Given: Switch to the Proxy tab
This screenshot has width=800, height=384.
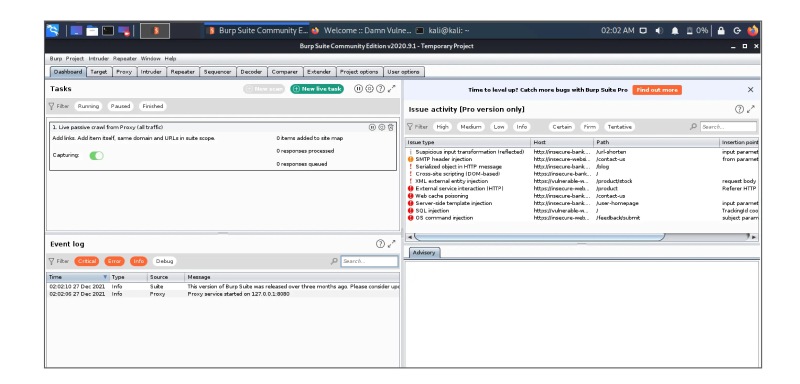Looking at the screenshot, I should point(124,72).
